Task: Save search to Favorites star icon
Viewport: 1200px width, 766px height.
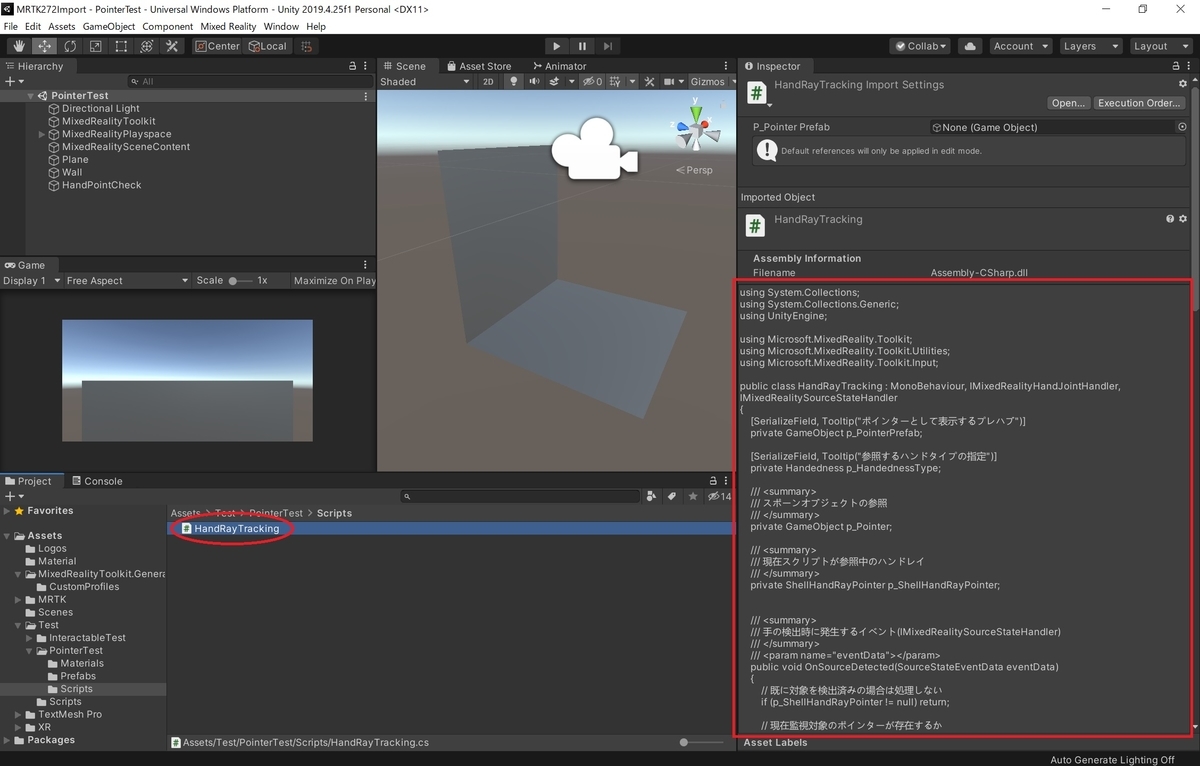Action: coord(692,496)
